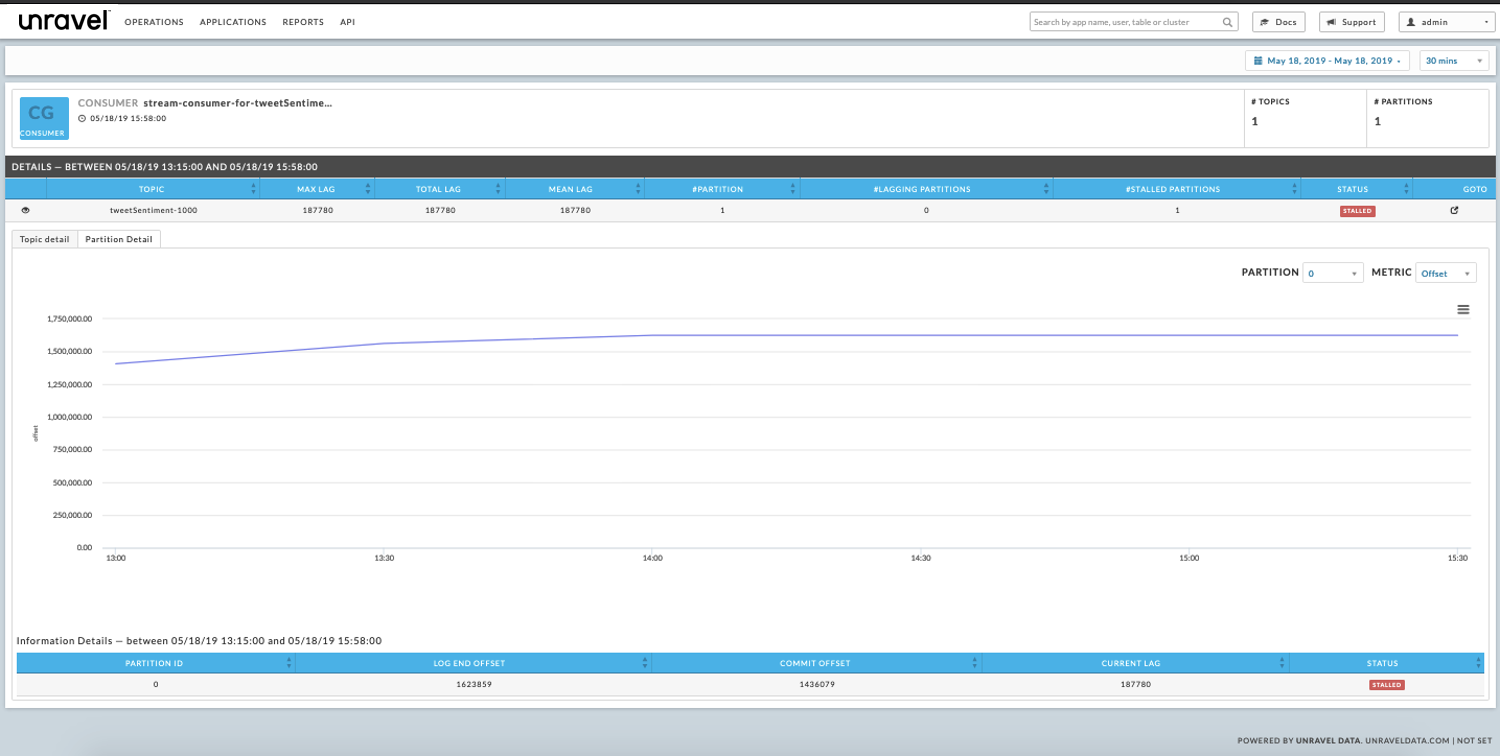Open the admin user menu
The width and height of the screenshot is (1500, 756).
[1446, 22]
